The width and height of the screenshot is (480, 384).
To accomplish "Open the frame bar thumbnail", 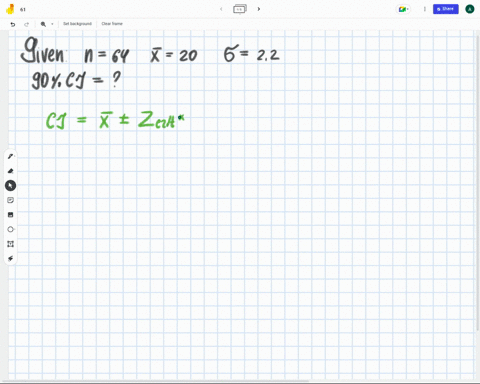I will point(240,9).
